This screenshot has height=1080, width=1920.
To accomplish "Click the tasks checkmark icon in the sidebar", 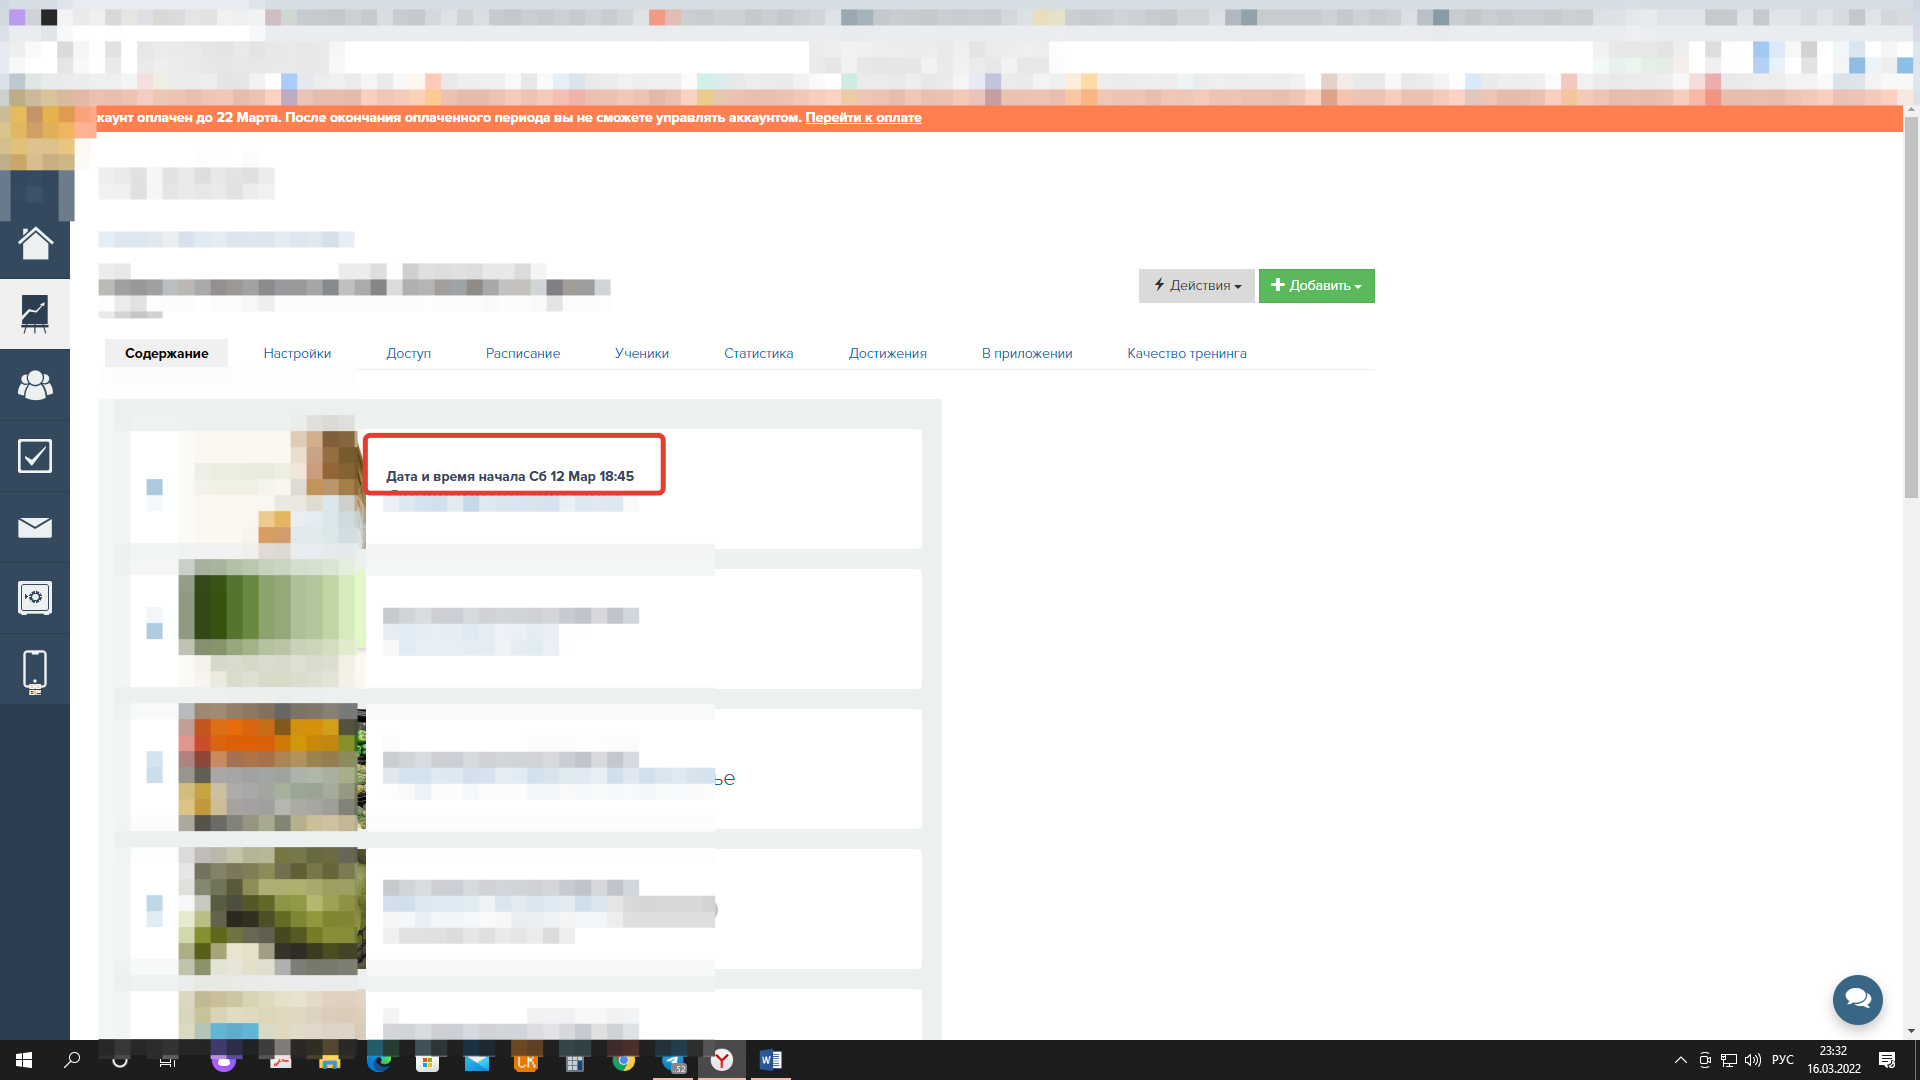I will pyautogui.click(x=35, y=456).
